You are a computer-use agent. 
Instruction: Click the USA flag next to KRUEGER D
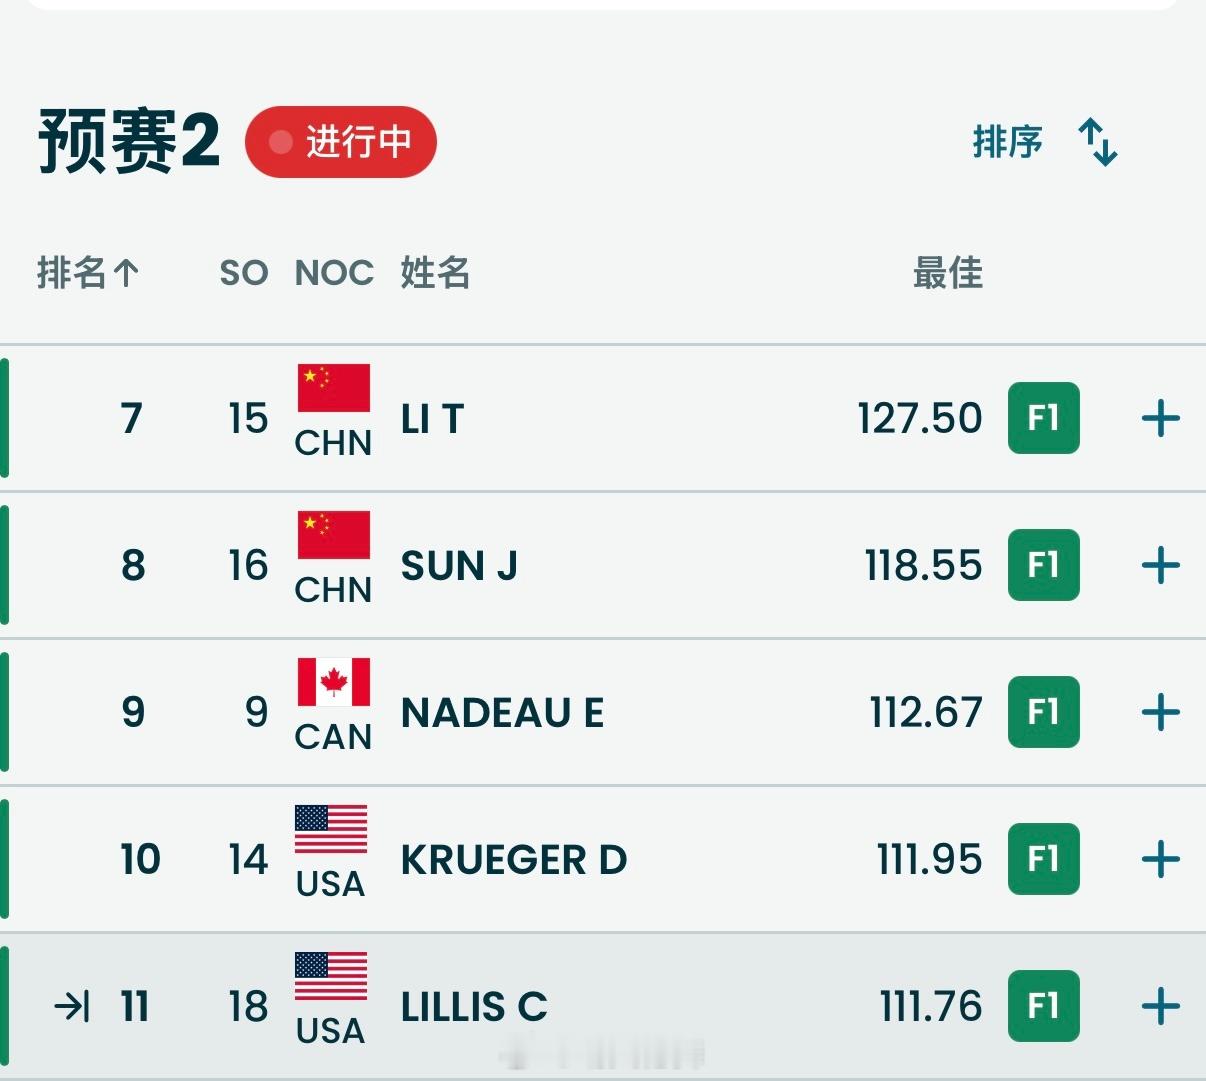(331, 830)
